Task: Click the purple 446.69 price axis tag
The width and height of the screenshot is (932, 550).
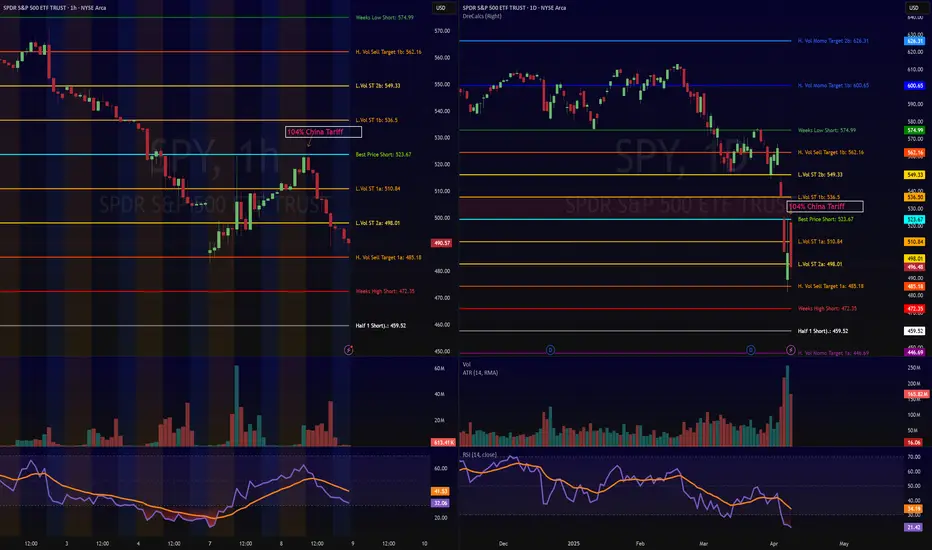Action: click(914, 353)
